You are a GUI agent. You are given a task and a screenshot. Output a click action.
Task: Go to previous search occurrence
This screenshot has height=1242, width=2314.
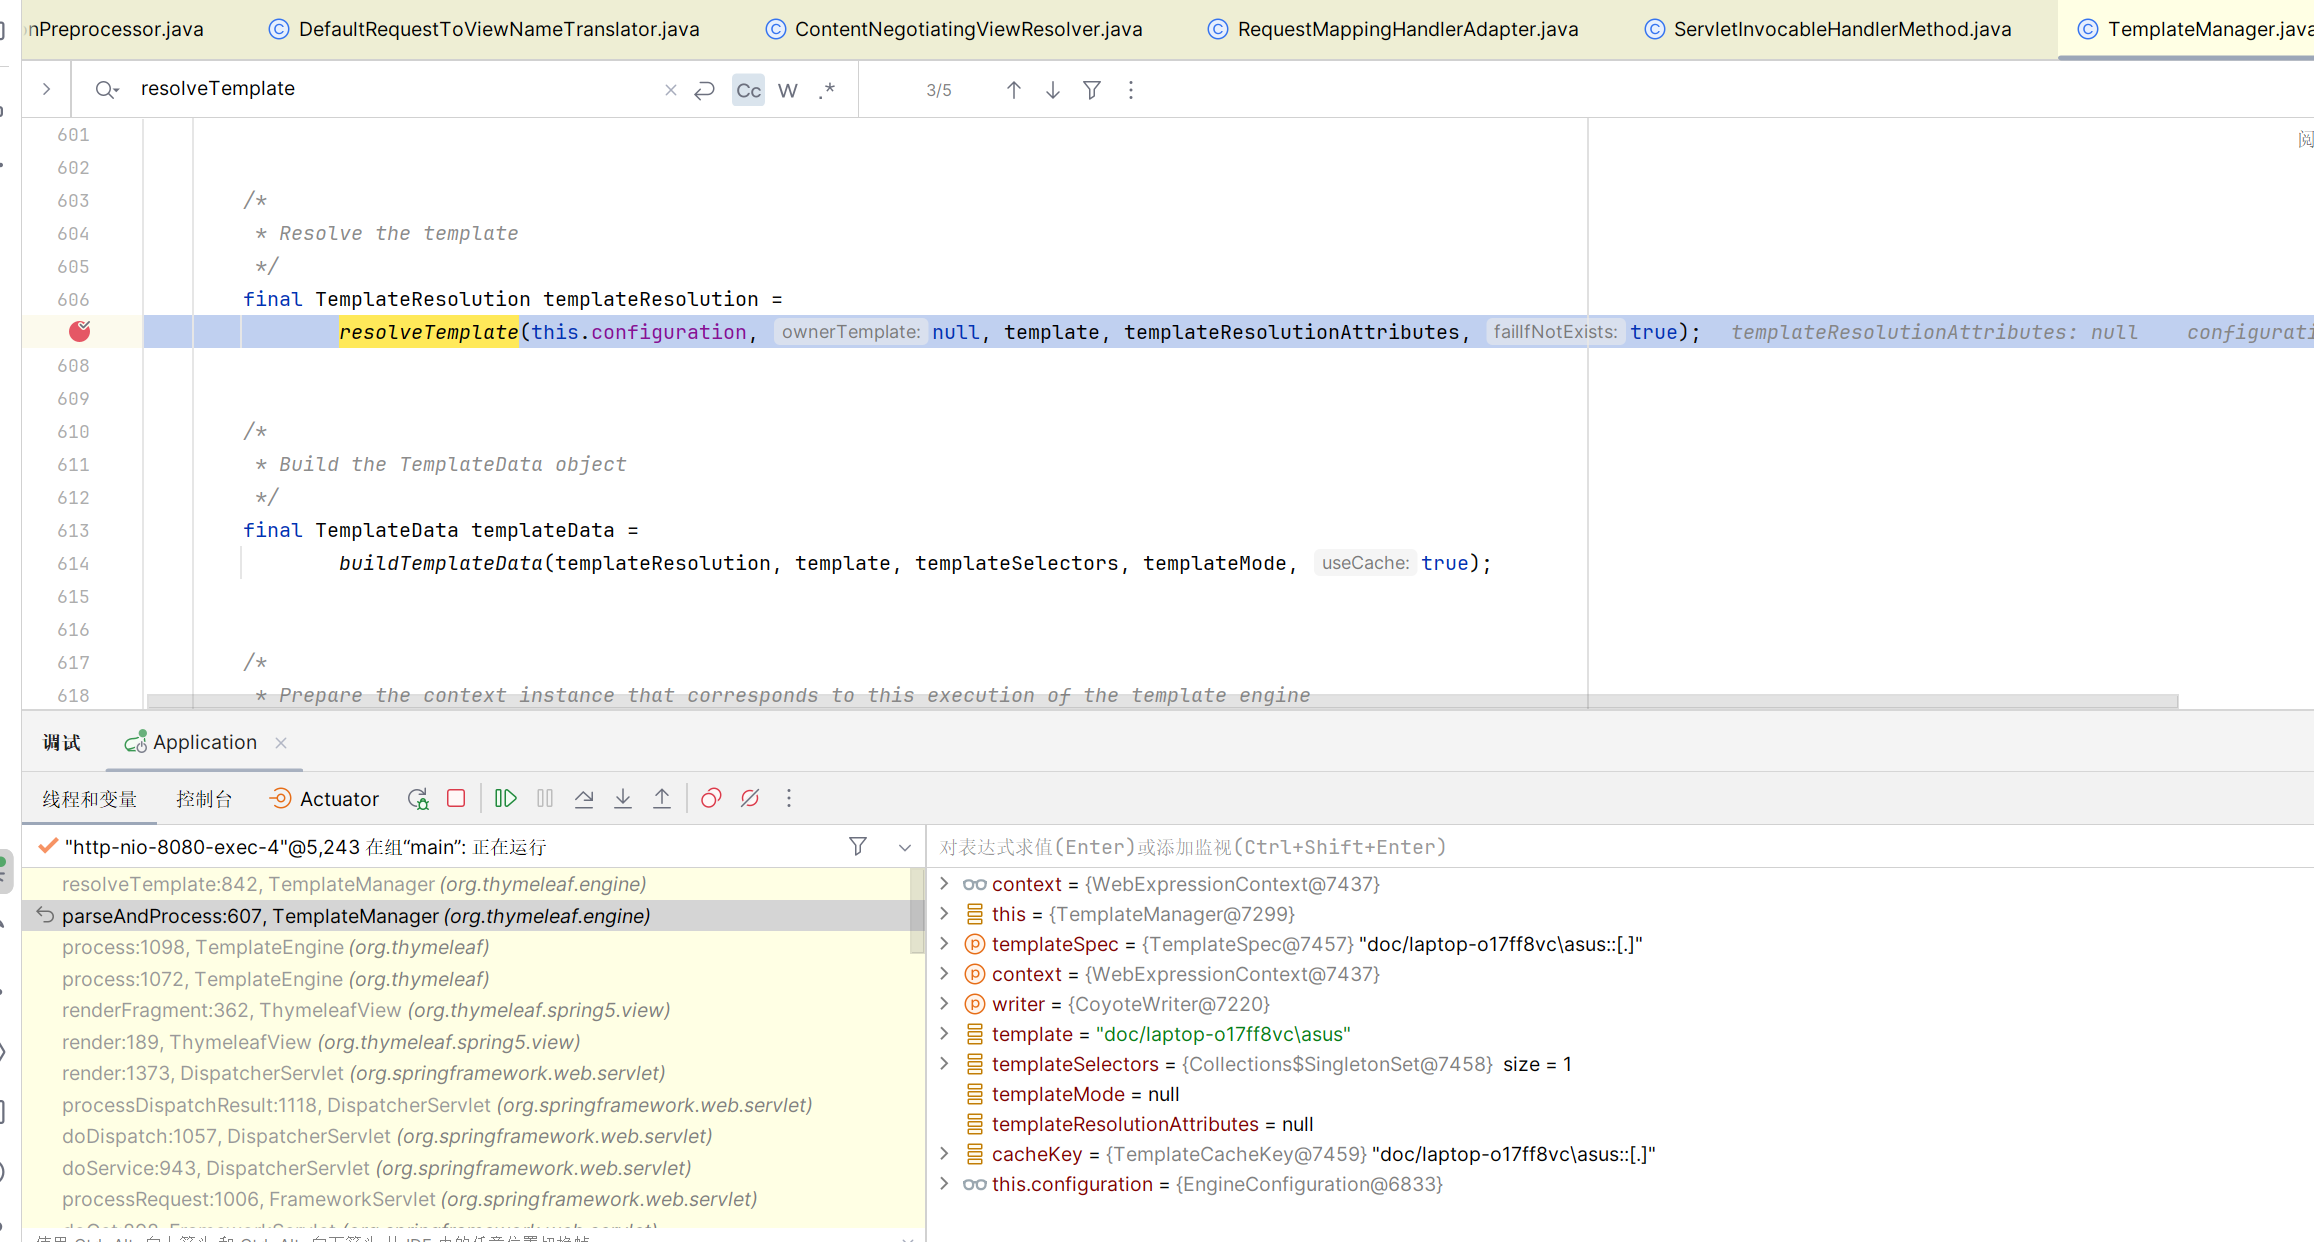pos(1013,90)
